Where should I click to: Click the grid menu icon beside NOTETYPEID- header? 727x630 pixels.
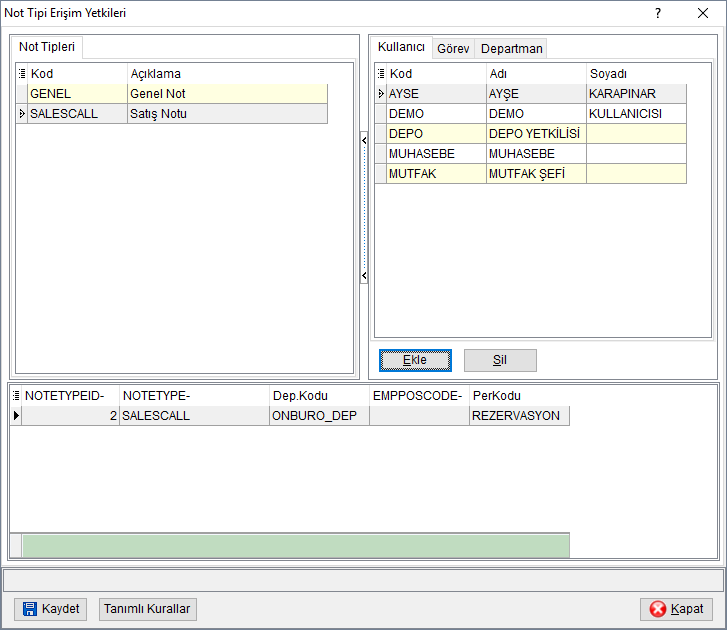16,395
